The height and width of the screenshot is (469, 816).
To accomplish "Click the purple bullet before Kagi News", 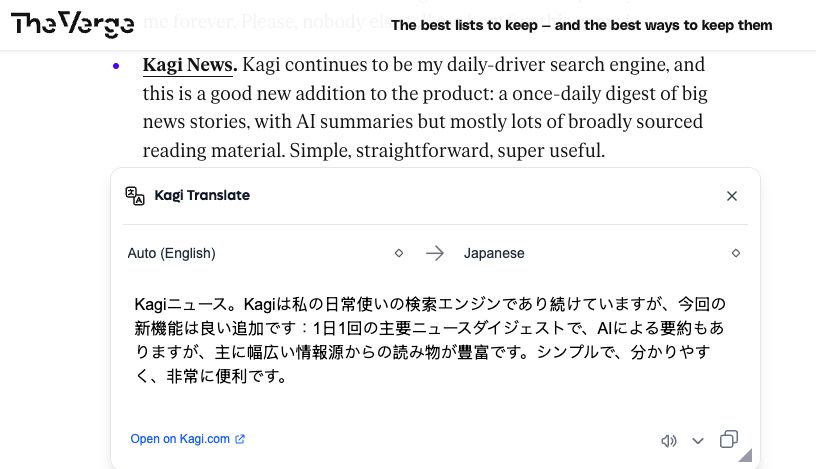I will pyautogui.click(x=116, y=67).
